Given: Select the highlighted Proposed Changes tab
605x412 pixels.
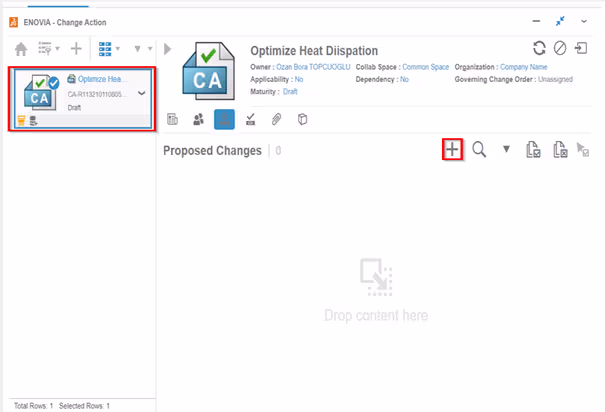Looking at the screenshot, I should click(x=224, y=119).
